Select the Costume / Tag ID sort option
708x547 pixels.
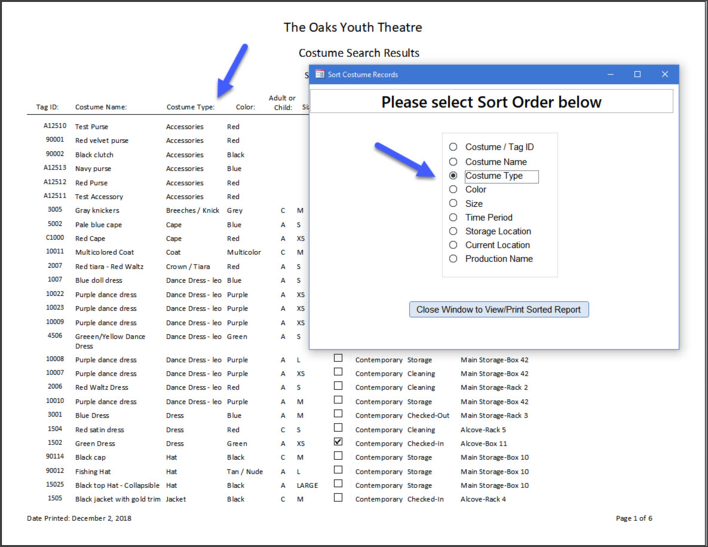coord(453,147)
